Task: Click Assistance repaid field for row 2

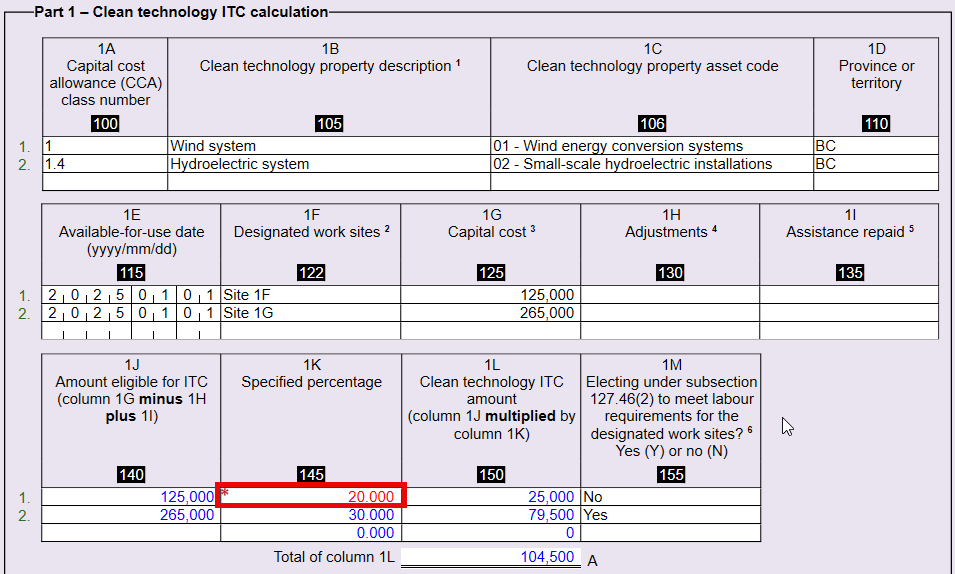Action: (x=849, y=313)
